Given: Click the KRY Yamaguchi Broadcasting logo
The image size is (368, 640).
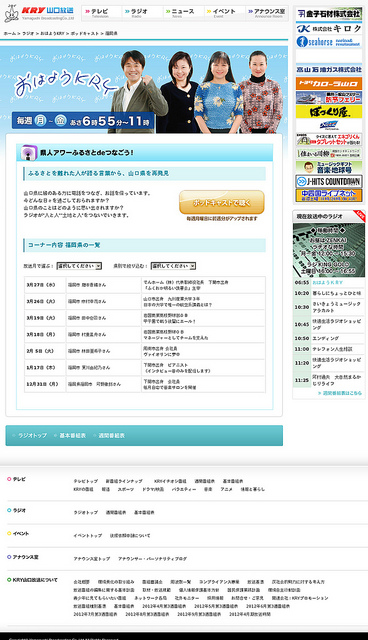Looking at the screenshot, I should click(39, 13).
